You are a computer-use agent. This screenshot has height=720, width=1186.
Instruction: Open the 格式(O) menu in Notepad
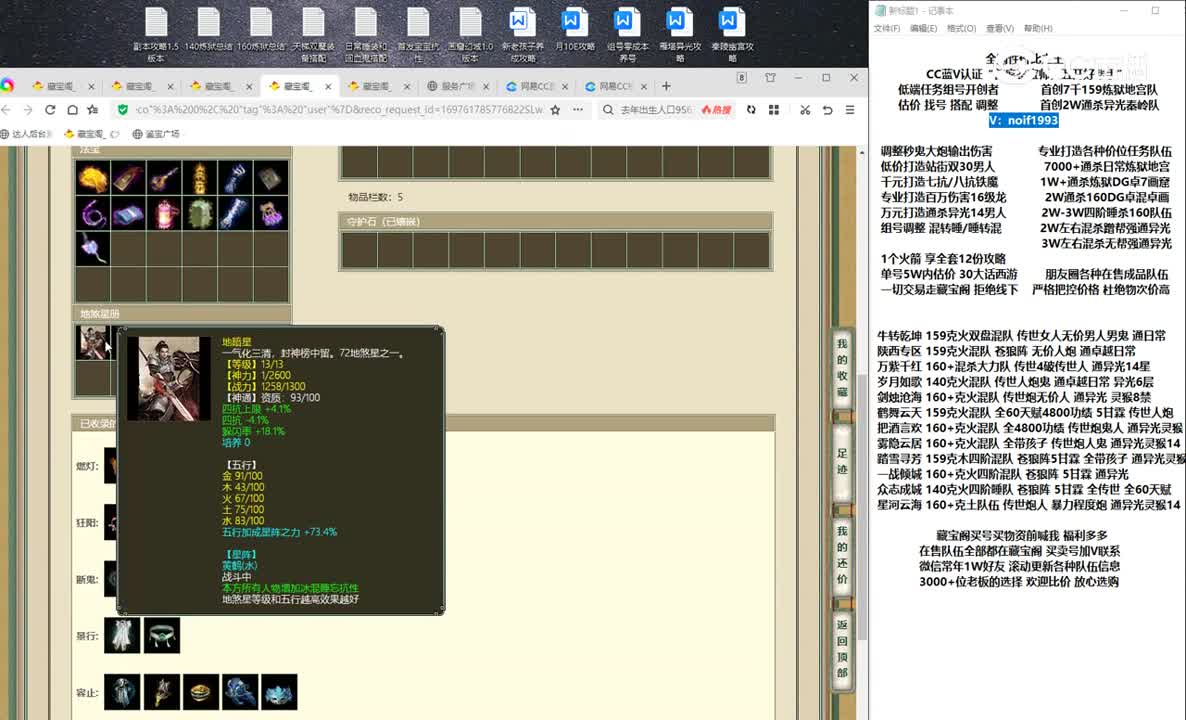tap(961, 28)
